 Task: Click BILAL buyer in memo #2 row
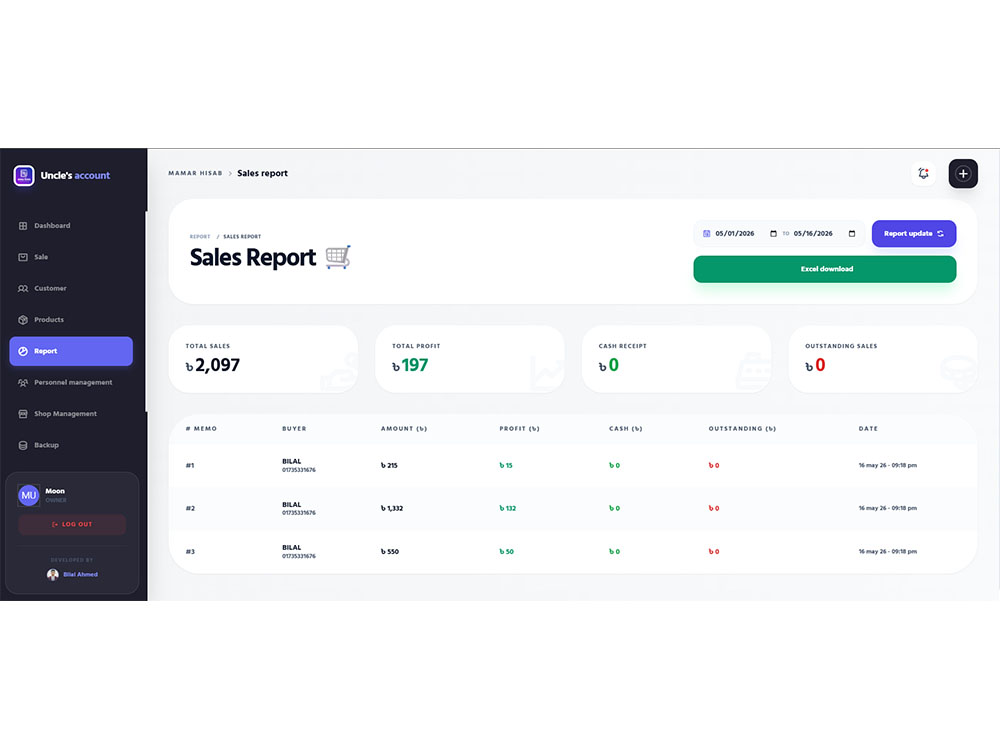coord(291,504)
